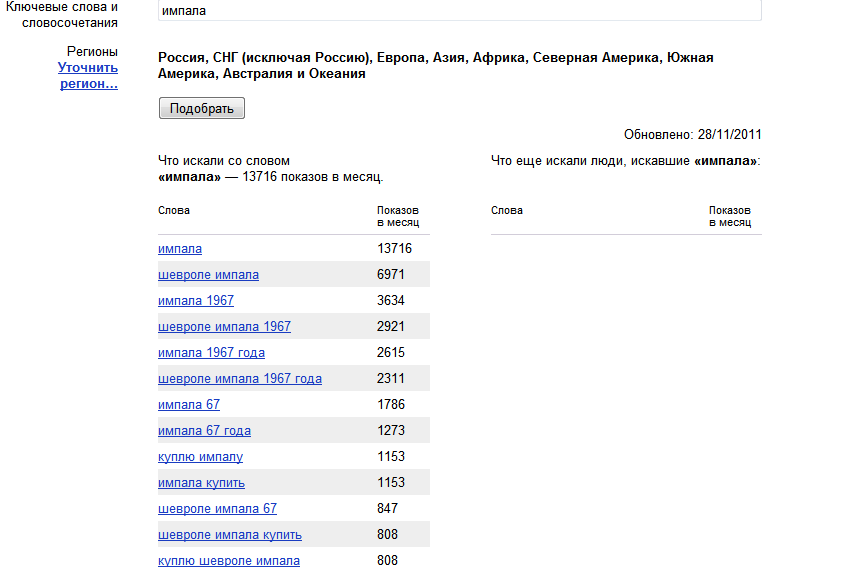Image resolution: width=854 pixels, height=567 pixels.
Task: Open the Уточнить регион link
Action: pos(88,76)
